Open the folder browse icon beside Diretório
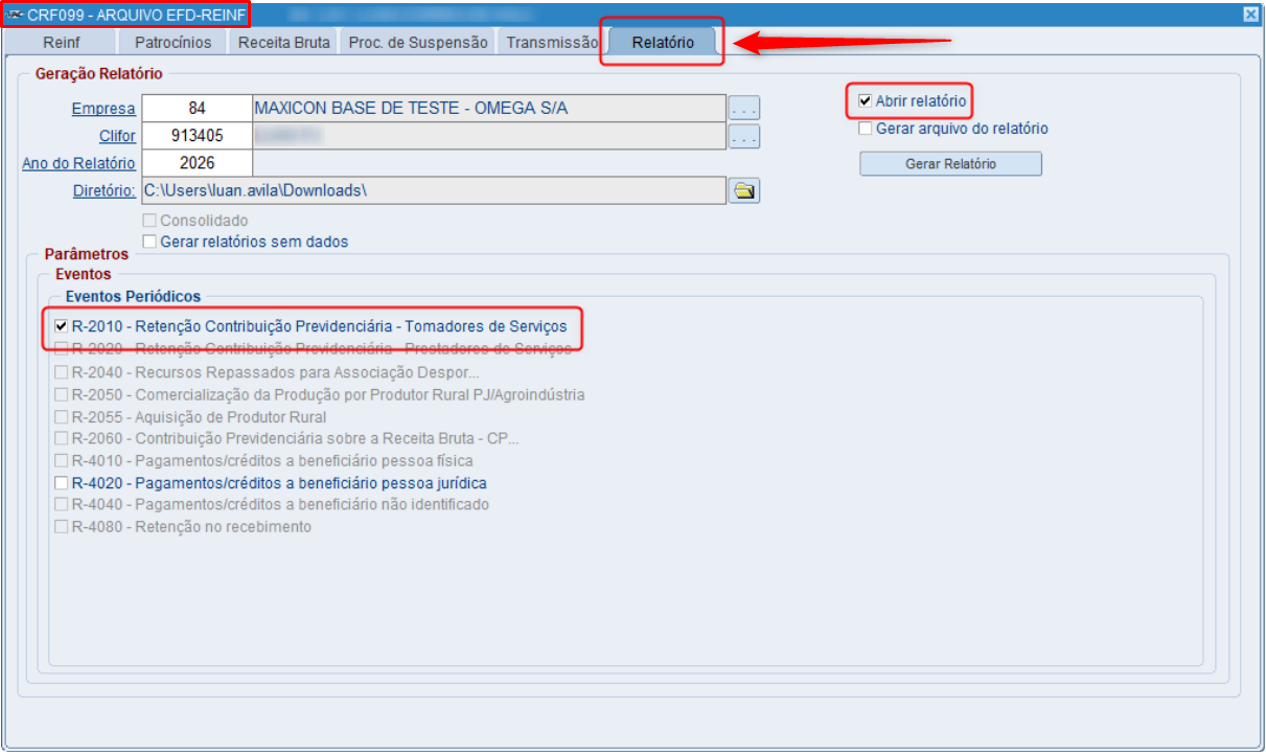 [x=744, y=191]
